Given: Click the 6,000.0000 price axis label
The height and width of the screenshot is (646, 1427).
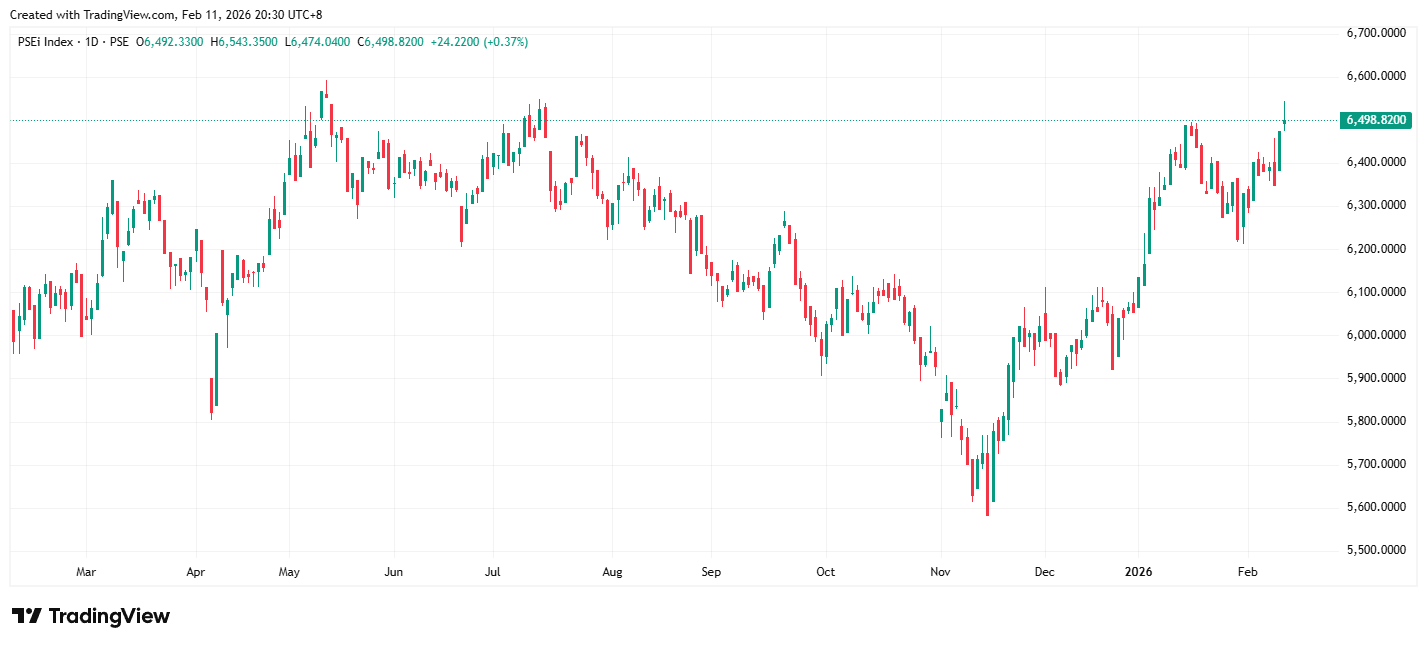Looking at the screenshot, I should [x=1376, y=335].
